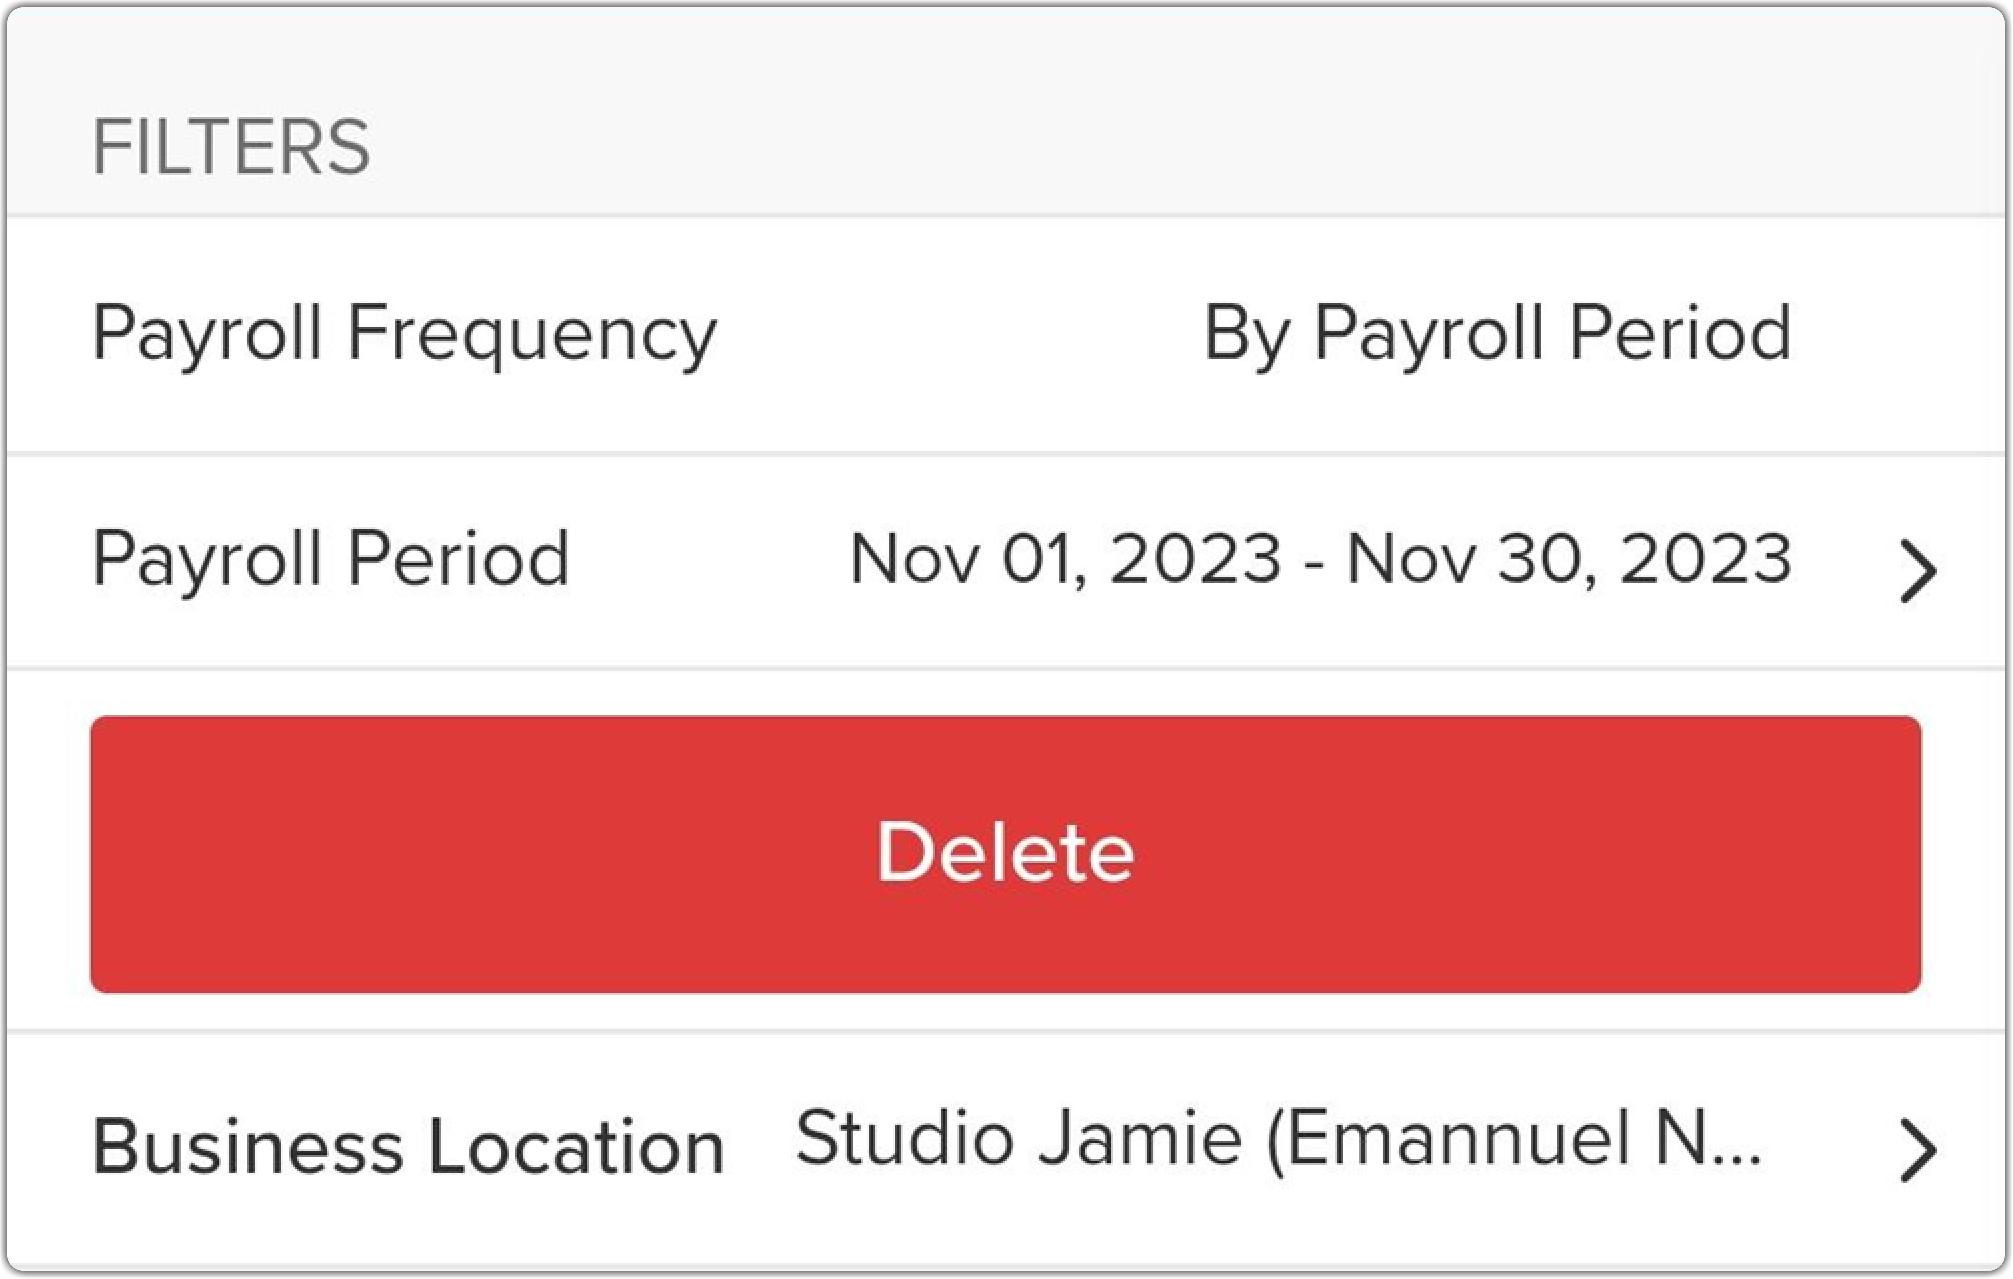Click the Payroll Frequency label
2013x1279 pixels.
405,333
